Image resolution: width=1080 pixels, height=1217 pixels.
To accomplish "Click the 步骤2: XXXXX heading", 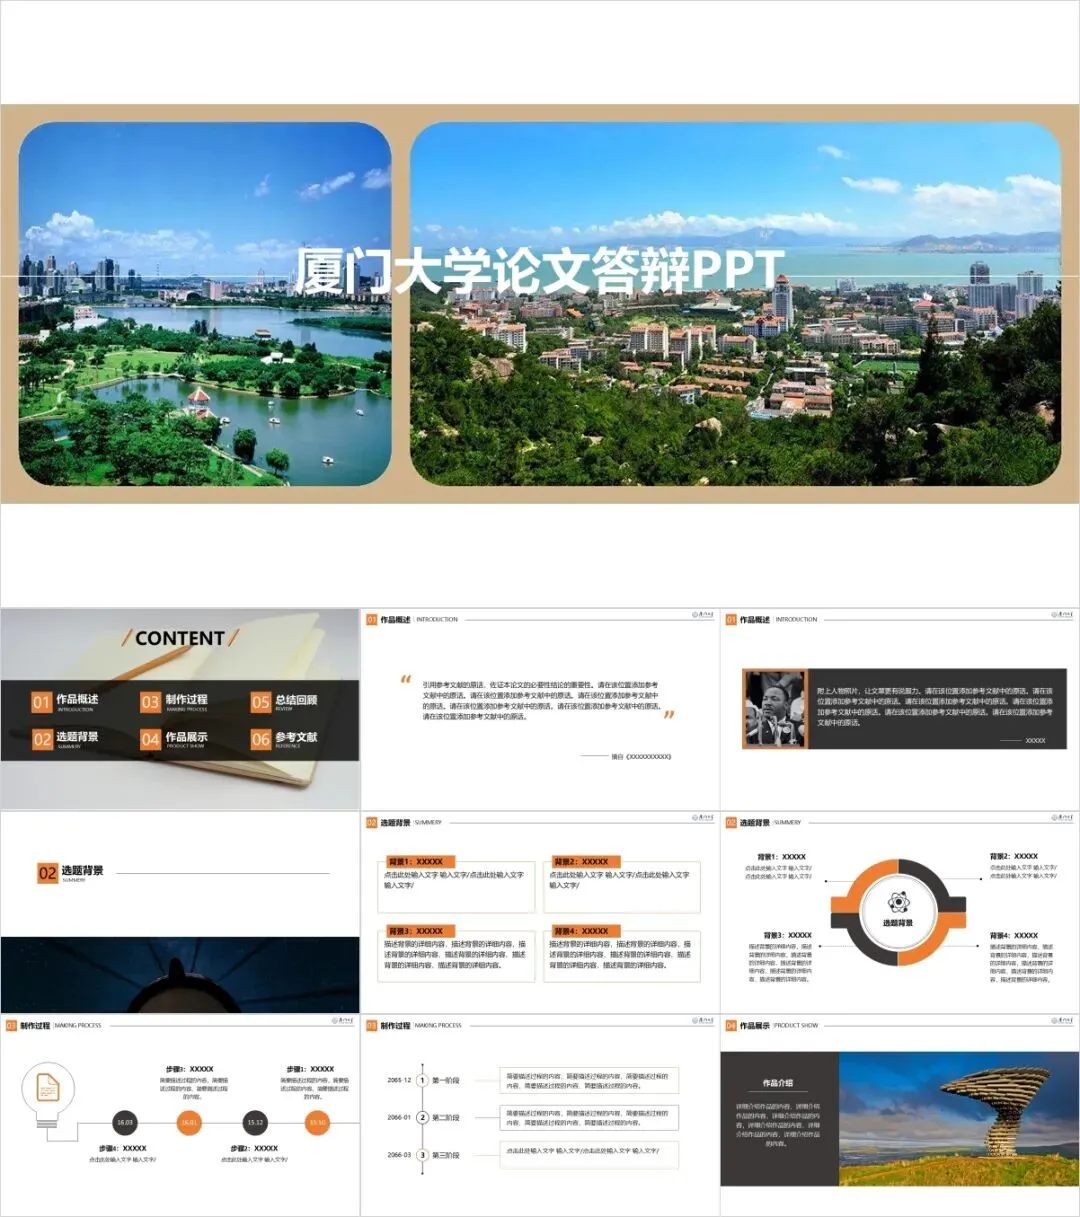I will [254, 1148].
